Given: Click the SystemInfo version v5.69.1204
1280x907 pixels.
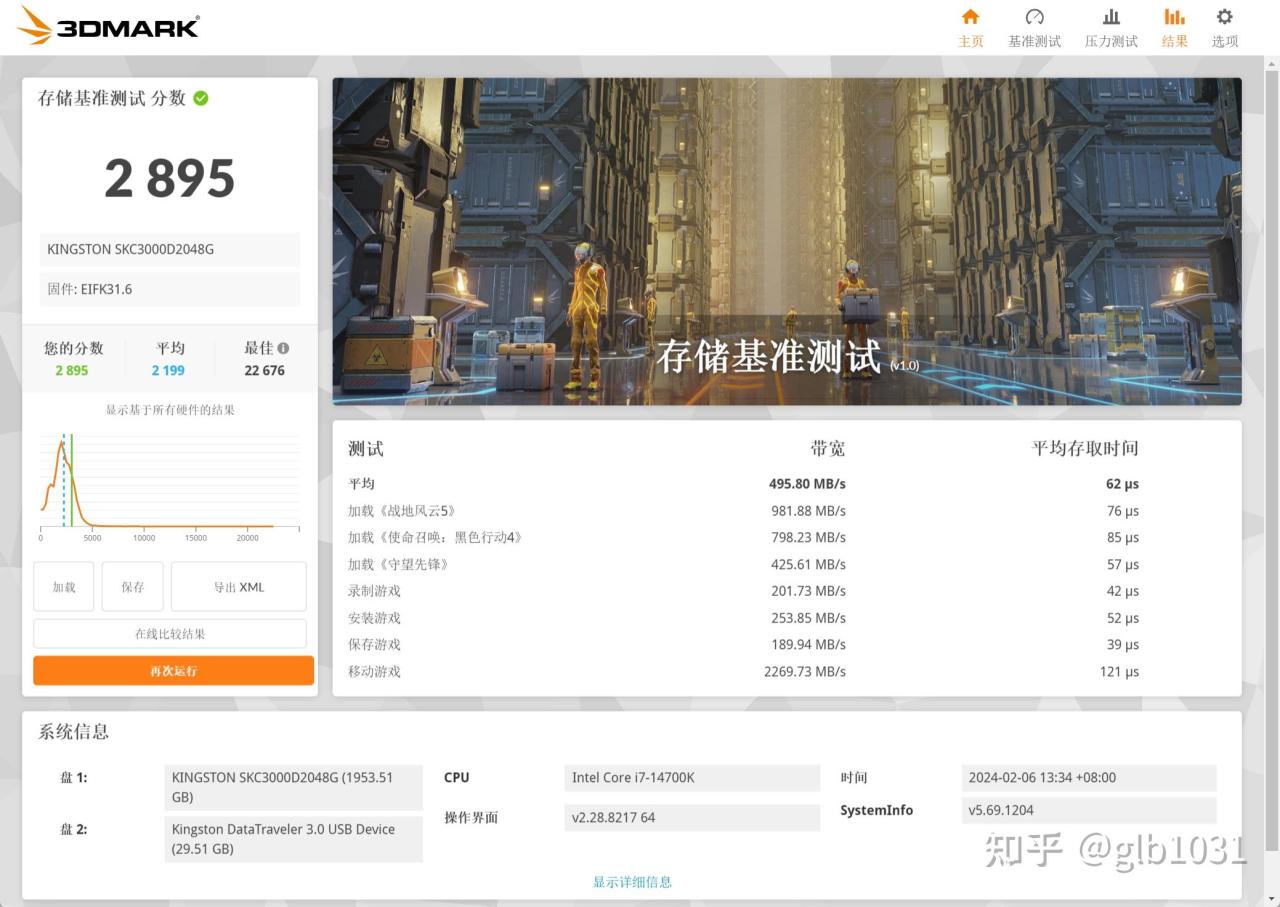Looking at the screenshot, I should coord(1089,811).
